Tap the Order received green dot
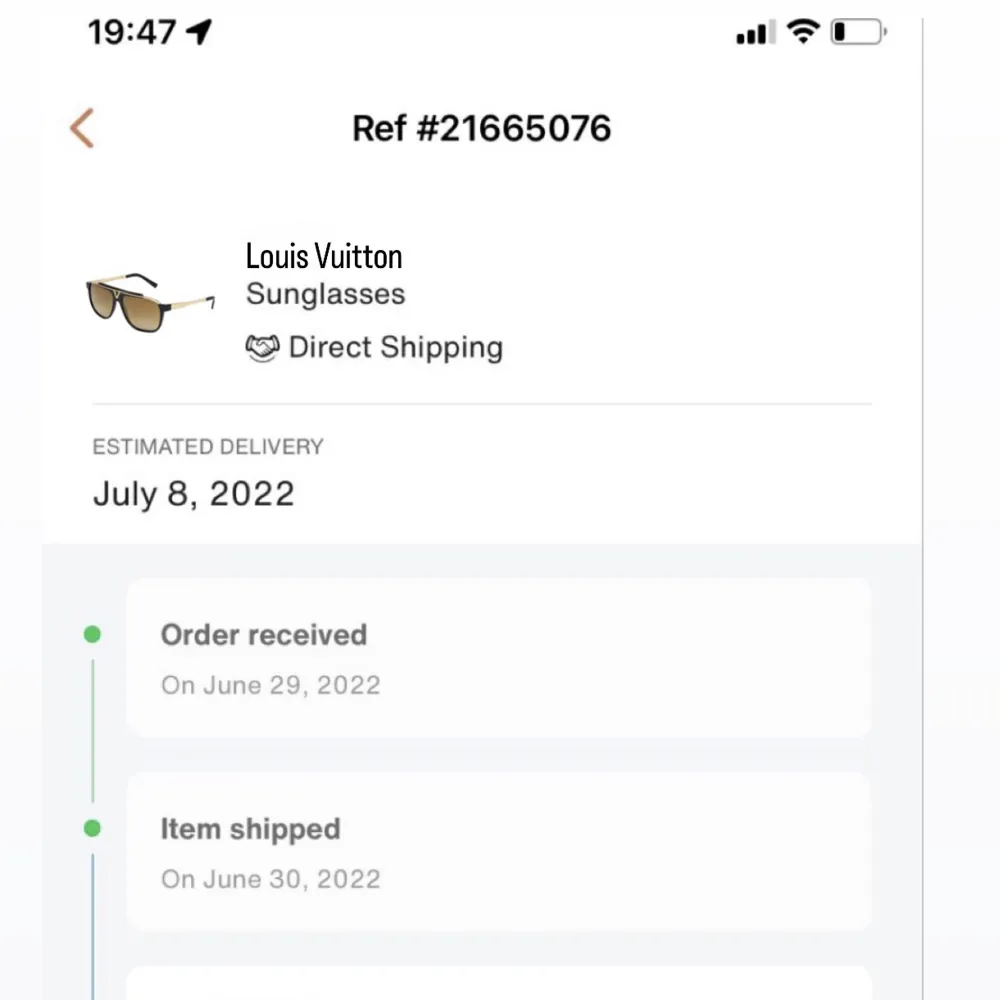The height and width of the screenshot is (1000, 1000). [92, 634]
